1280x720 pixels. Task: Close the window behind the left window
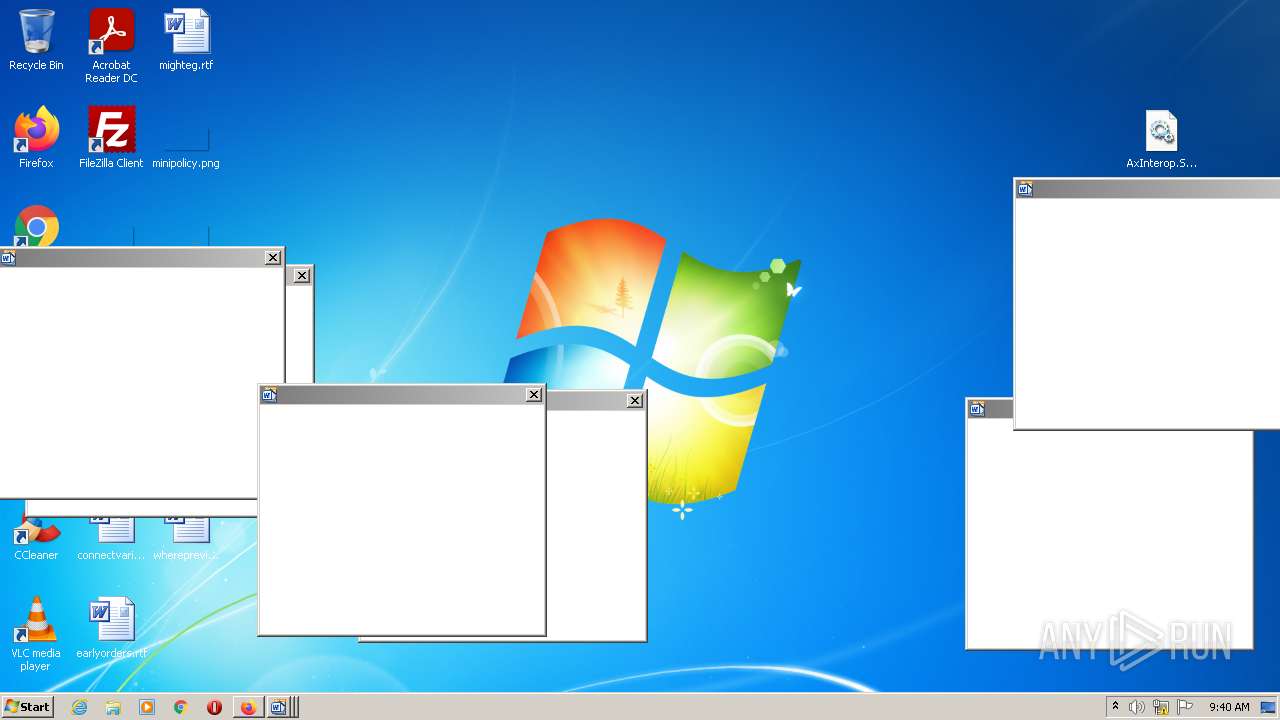click(302, 276)
